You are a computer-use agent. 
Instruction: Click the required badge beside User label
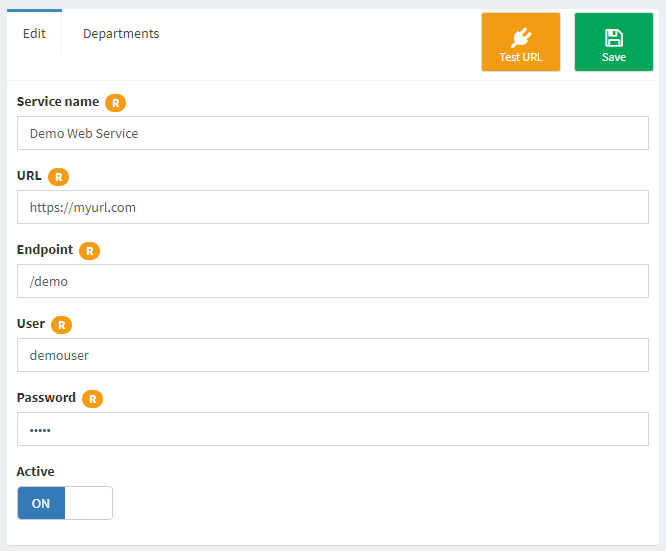tap(62, 325)
